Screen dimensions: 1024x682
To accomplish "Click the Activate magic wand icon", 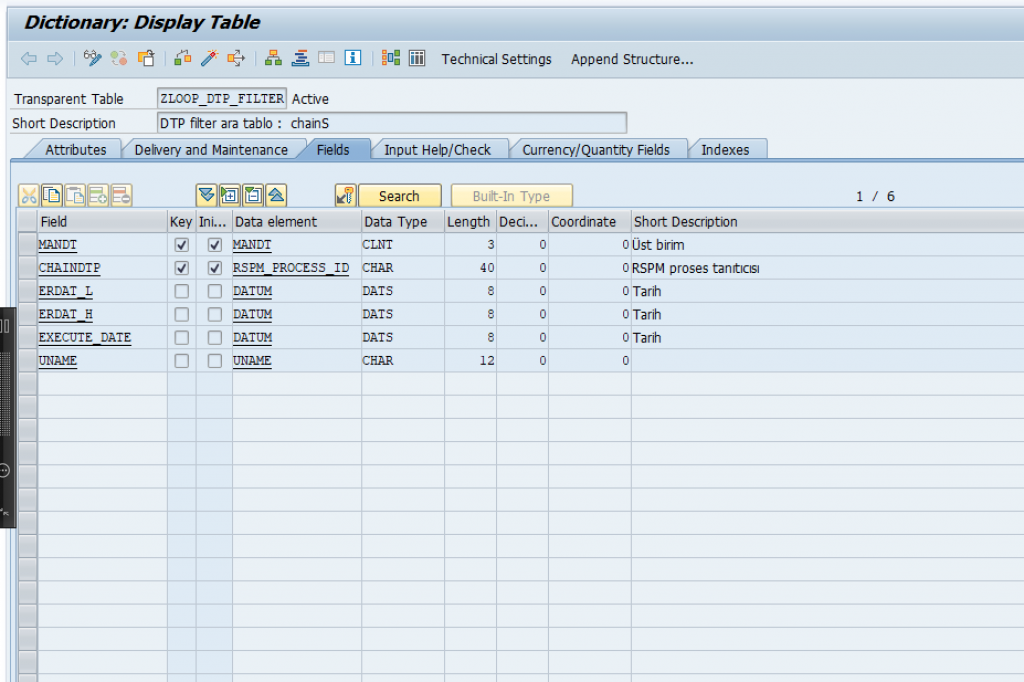I will [x=209, y=59].
